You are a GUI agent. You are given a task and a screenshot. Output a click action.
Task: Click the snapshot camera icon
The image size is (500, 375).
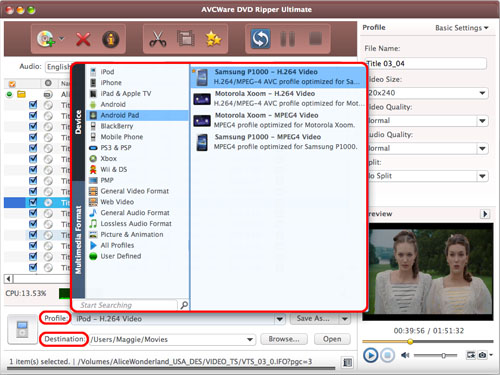click(482, 355)
